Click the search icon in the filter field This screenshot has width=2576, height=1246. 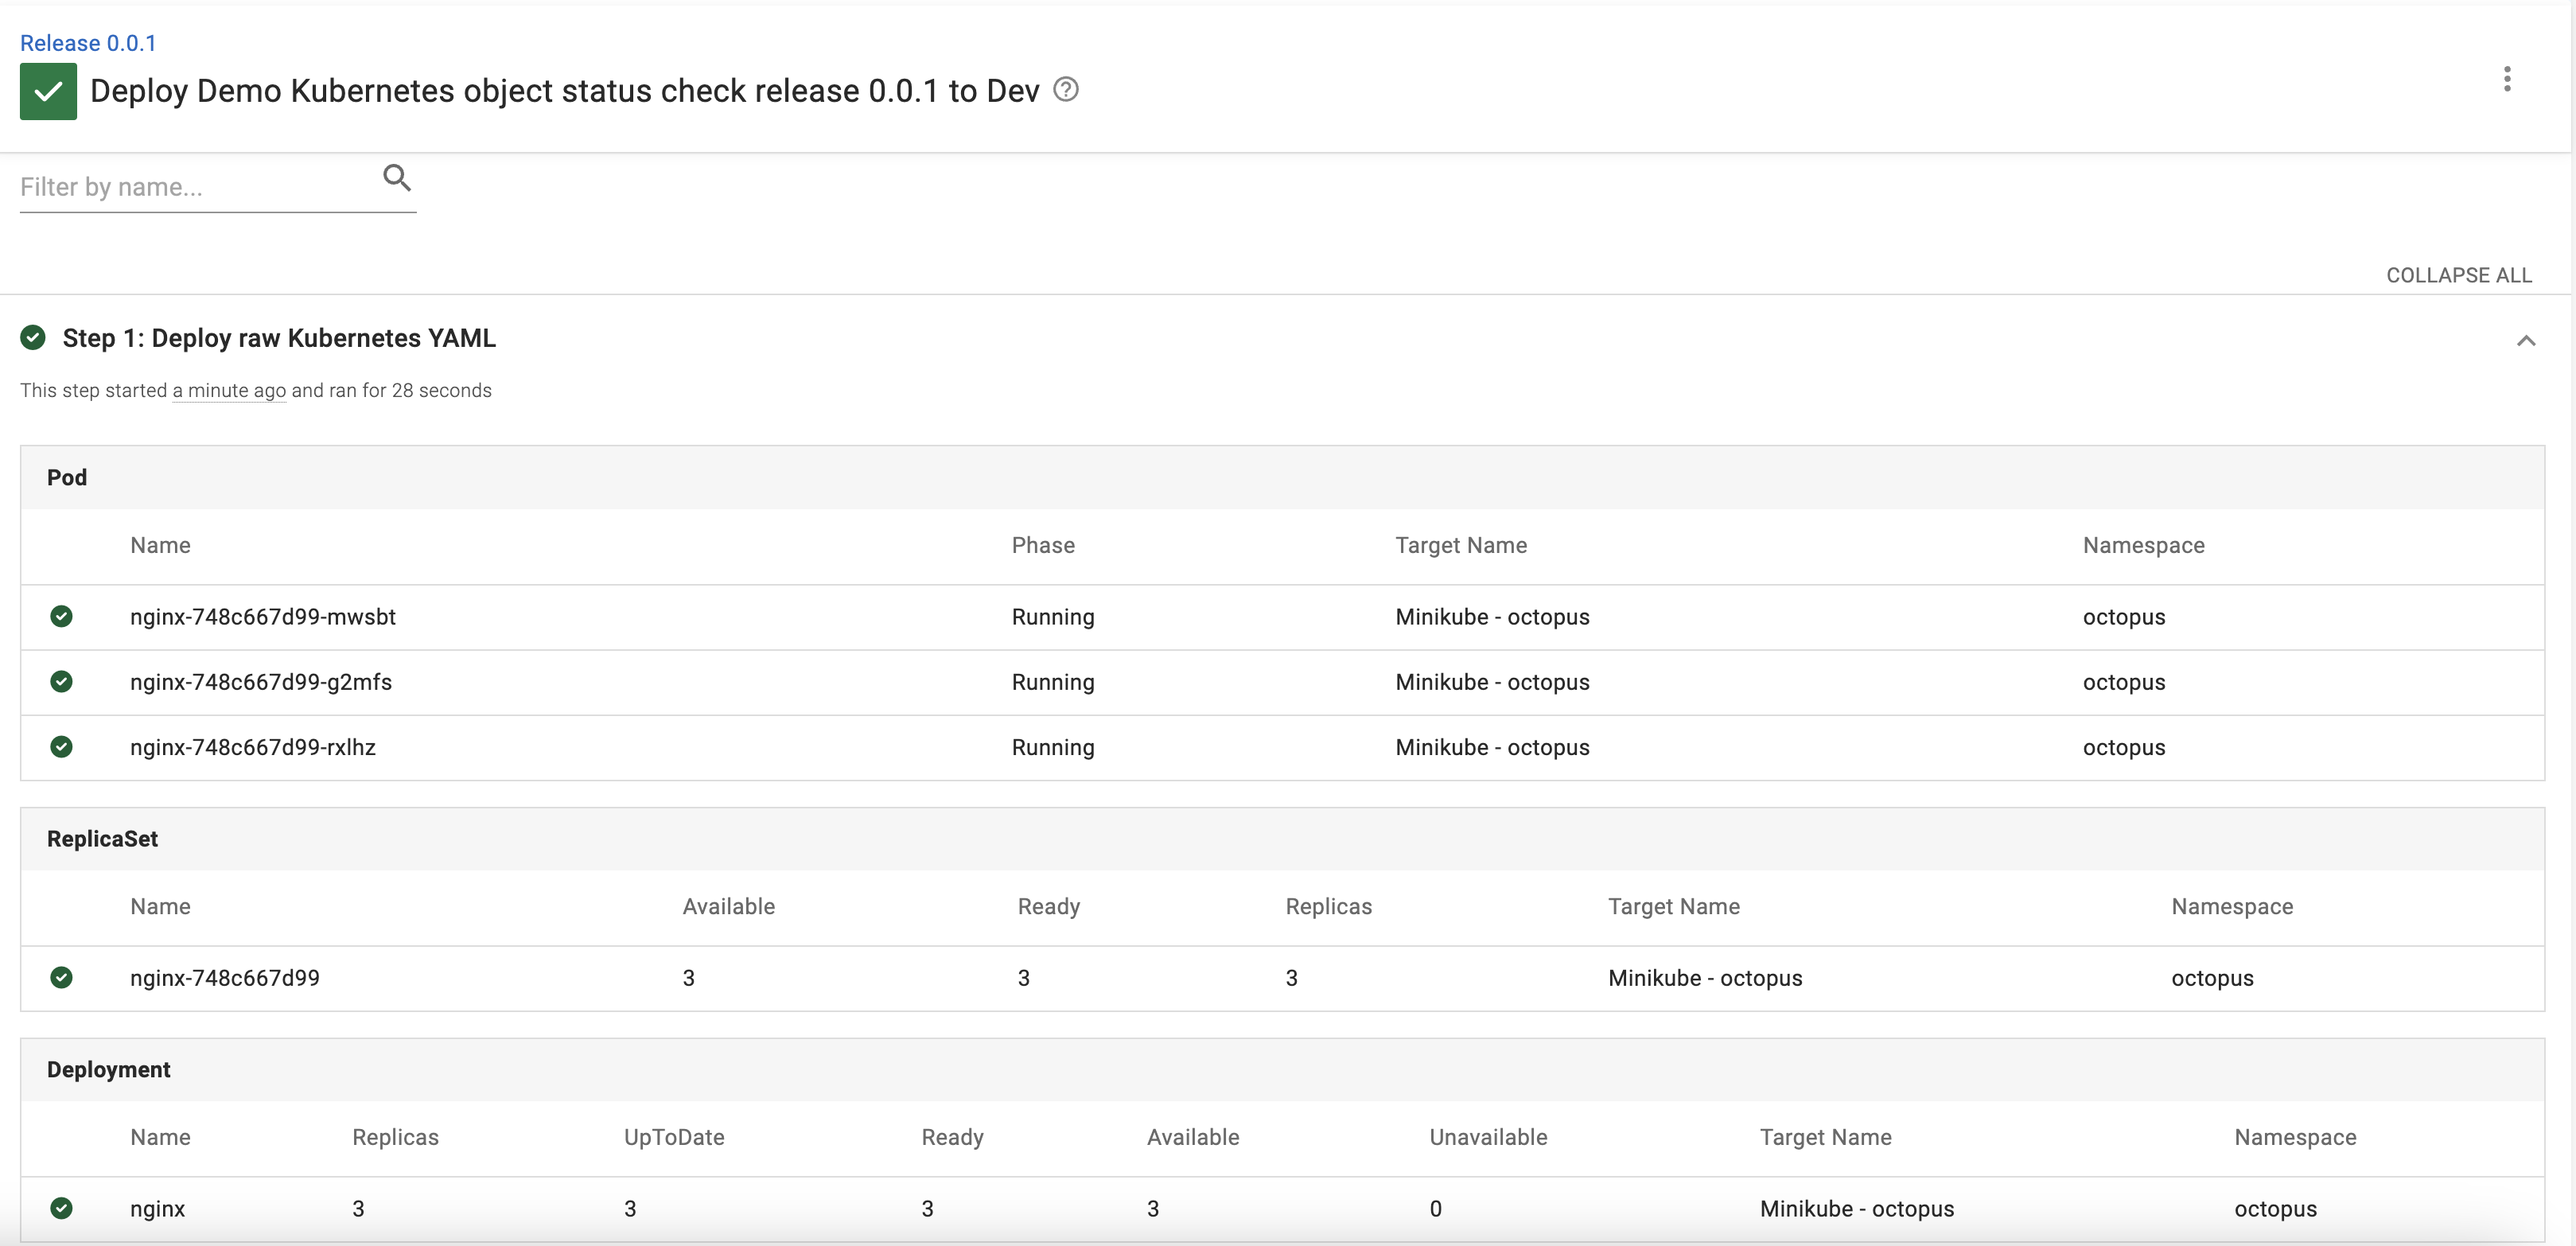(x=397, y=177)
